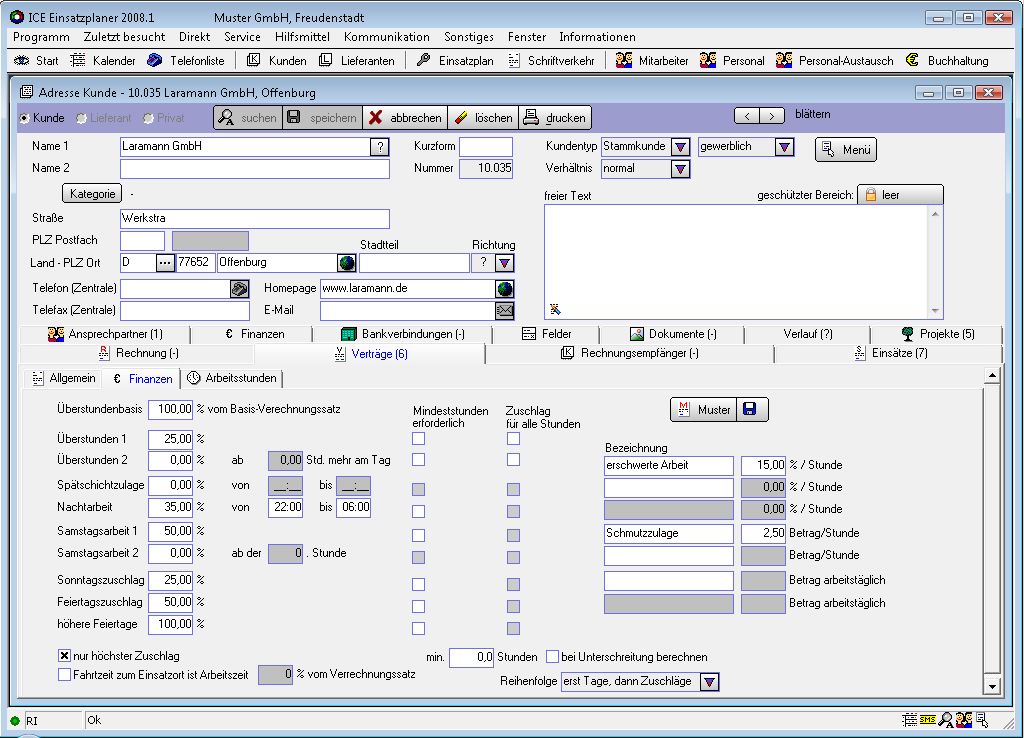Click the vertical scrollbar down arrow of contract panel
Screen dimensions: 1024x738
[992, 687]
